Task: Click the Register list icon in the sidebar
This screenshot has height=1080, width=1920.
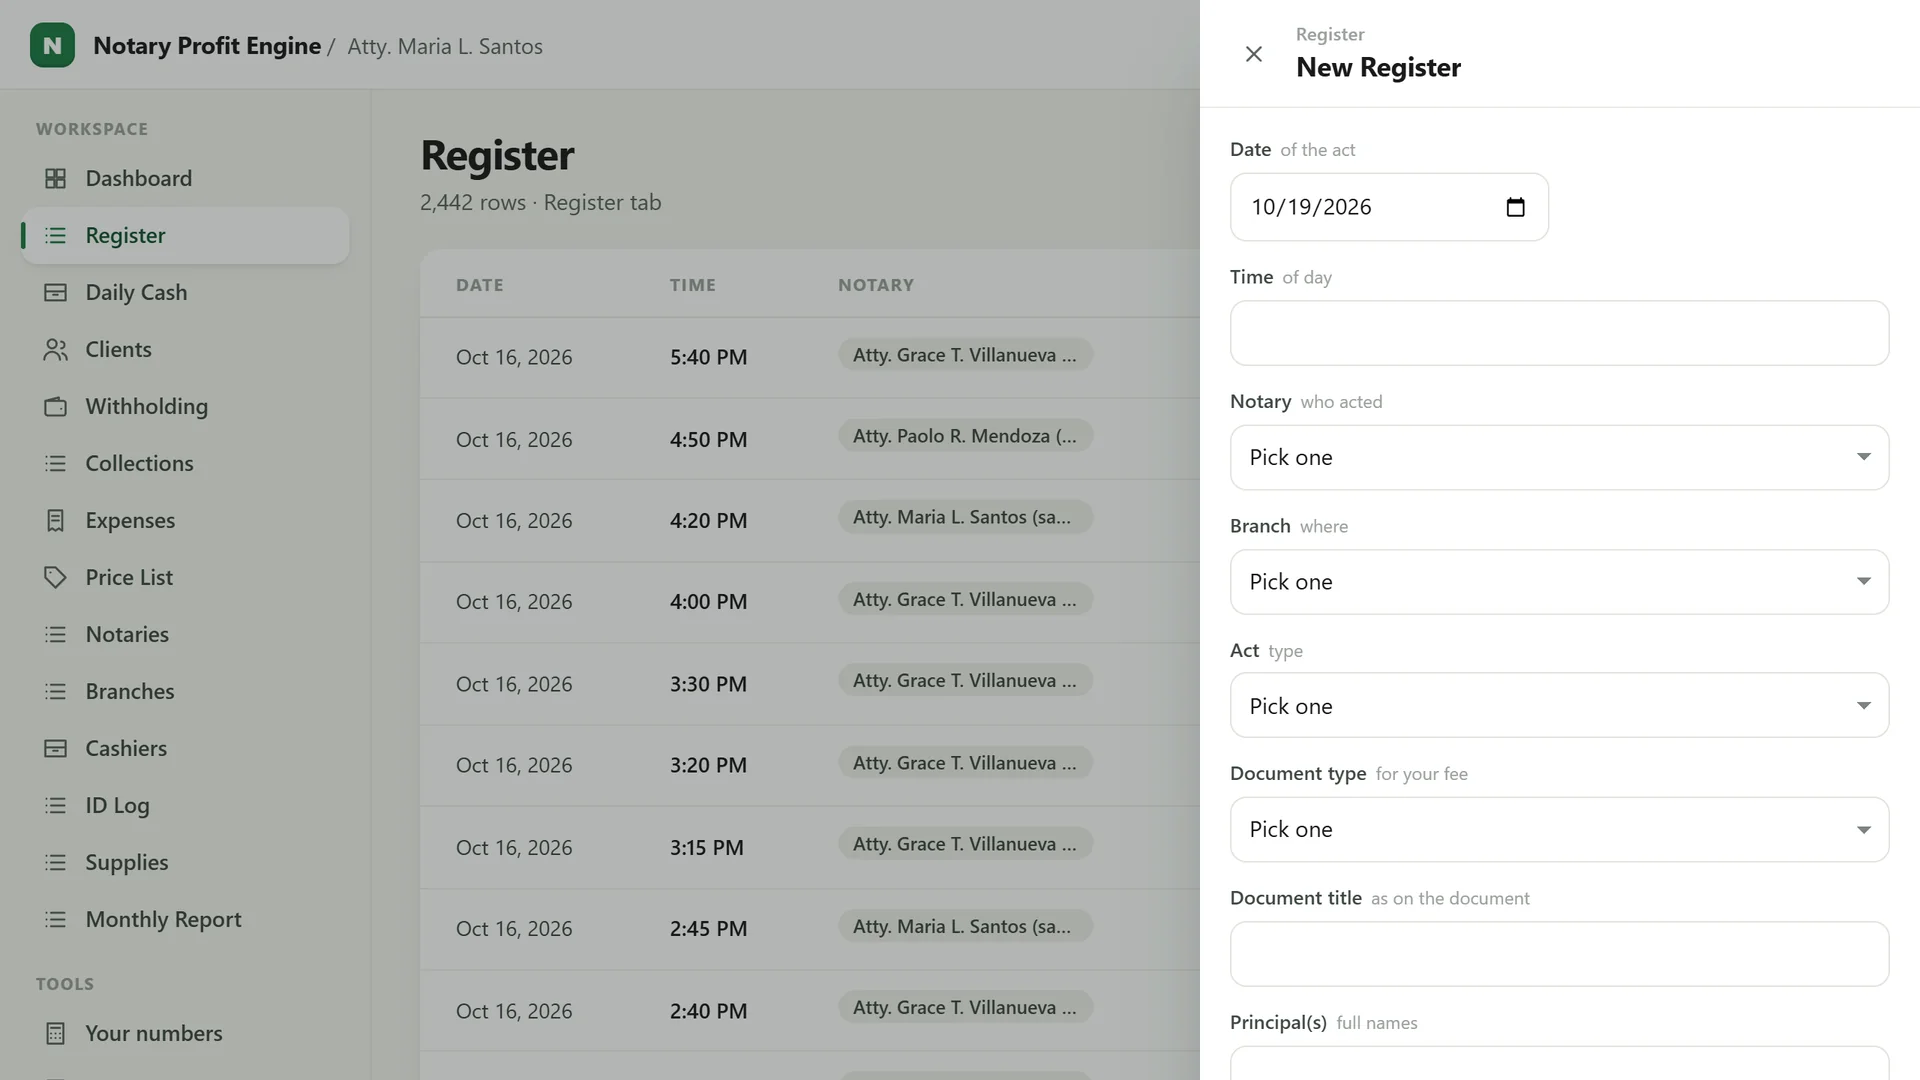Action: point(56,235)
